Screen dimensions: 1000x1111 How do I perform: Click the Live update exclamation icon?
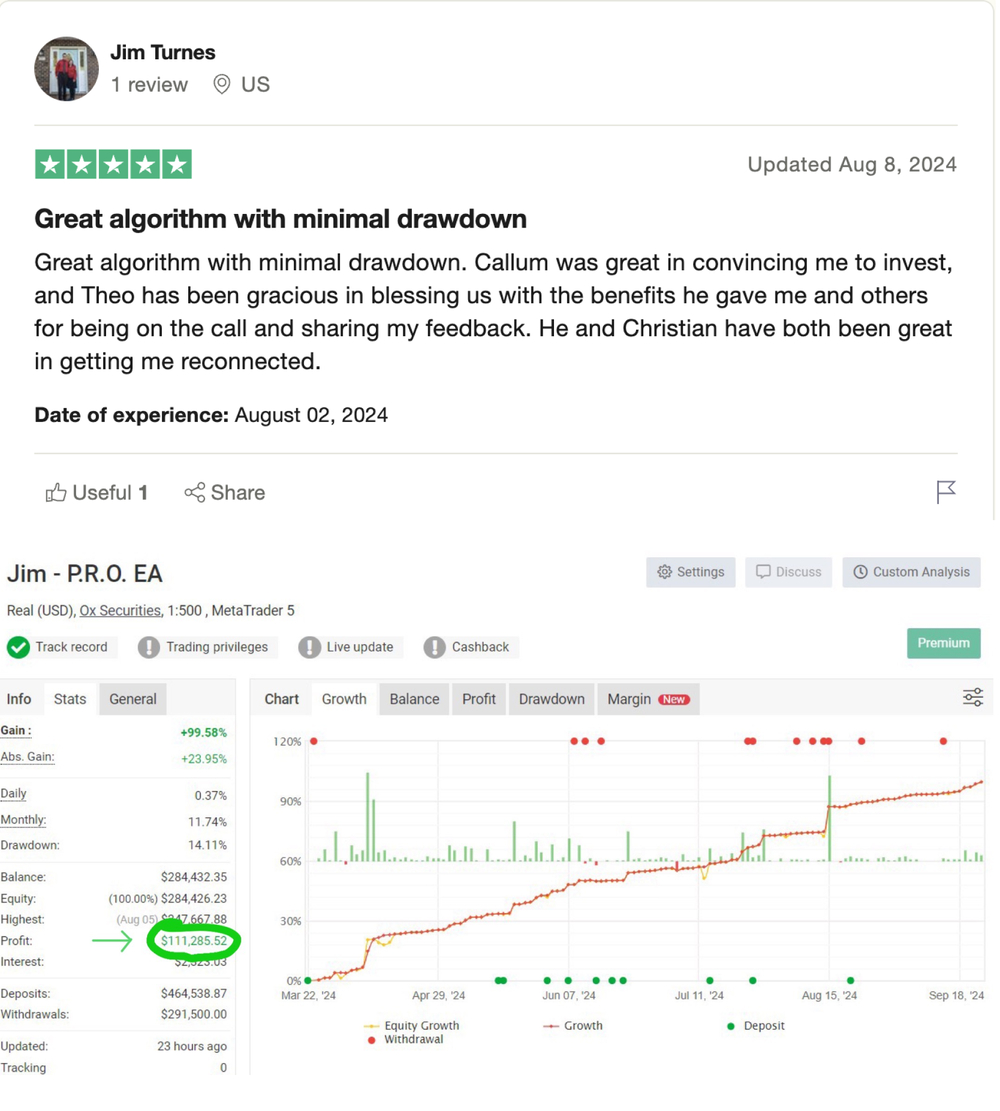coord(309,647)
